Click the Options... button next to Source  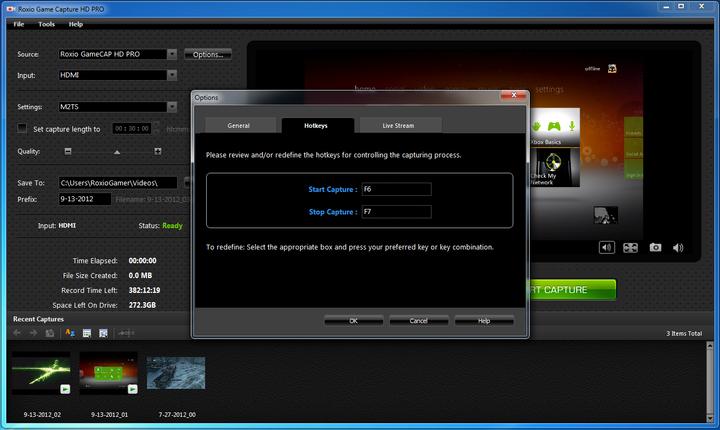208,54
